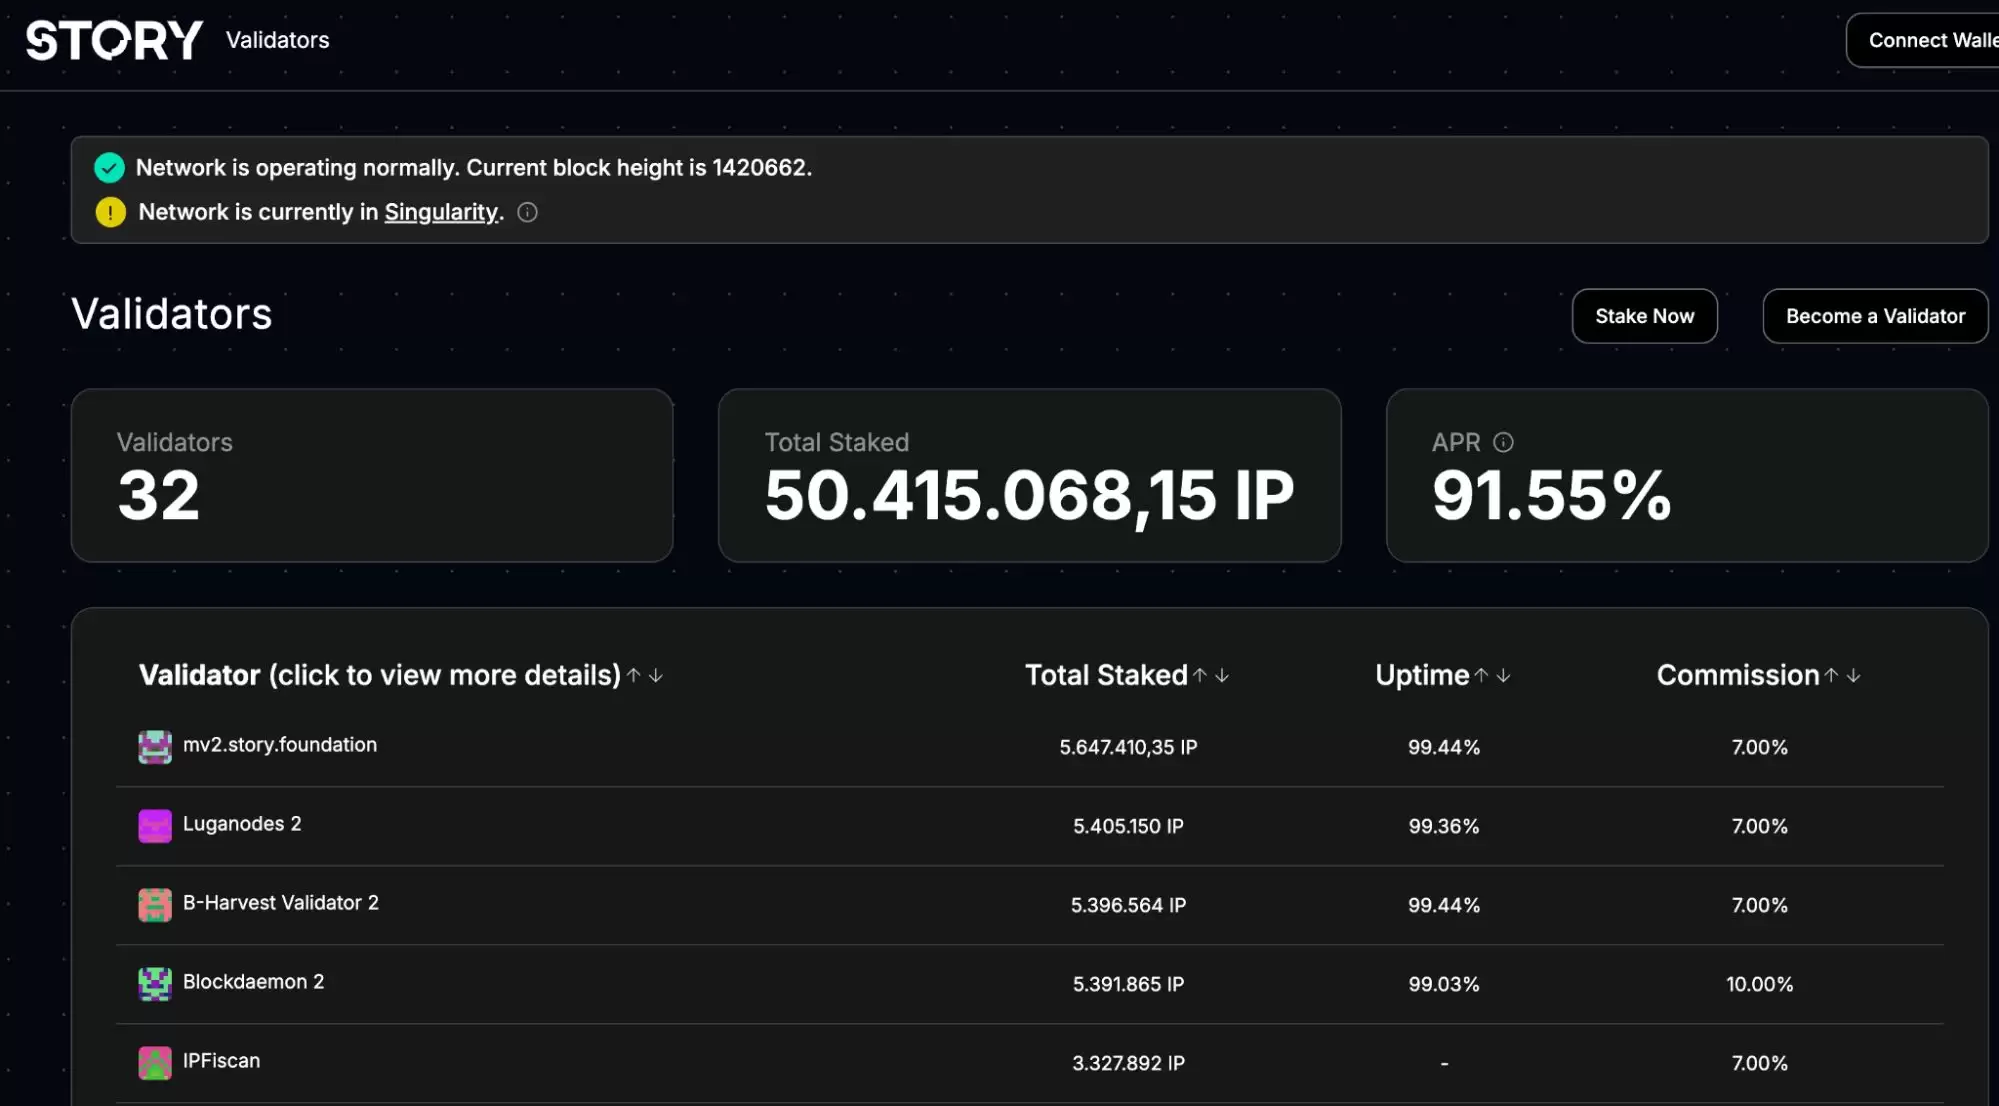Click the Luganodes 2 avatar icon
The width and height of the screenshot is (1999, 1106).
pos(155,826)
